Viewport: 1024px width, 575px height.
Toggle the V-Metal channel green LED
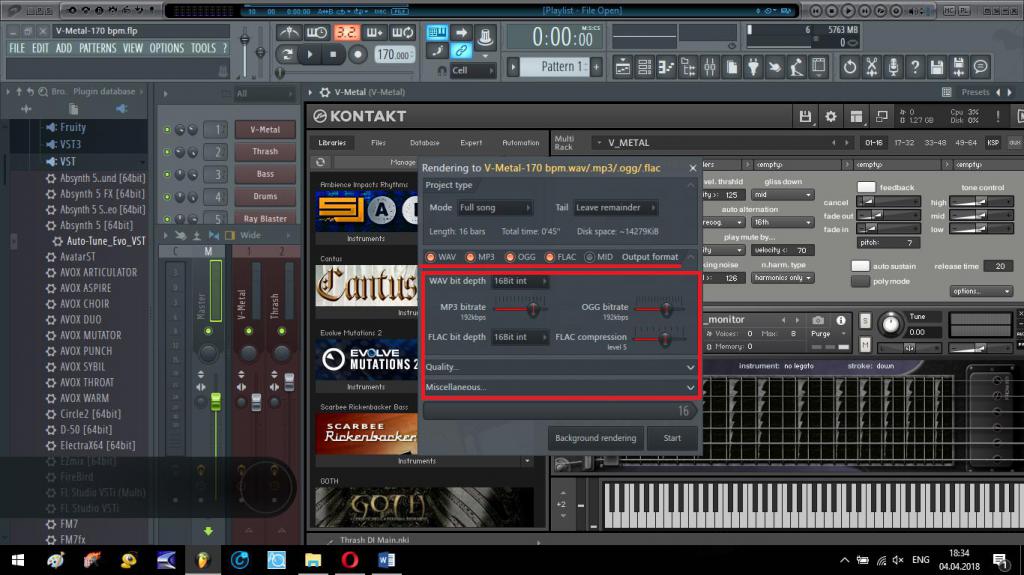(167, 130)
